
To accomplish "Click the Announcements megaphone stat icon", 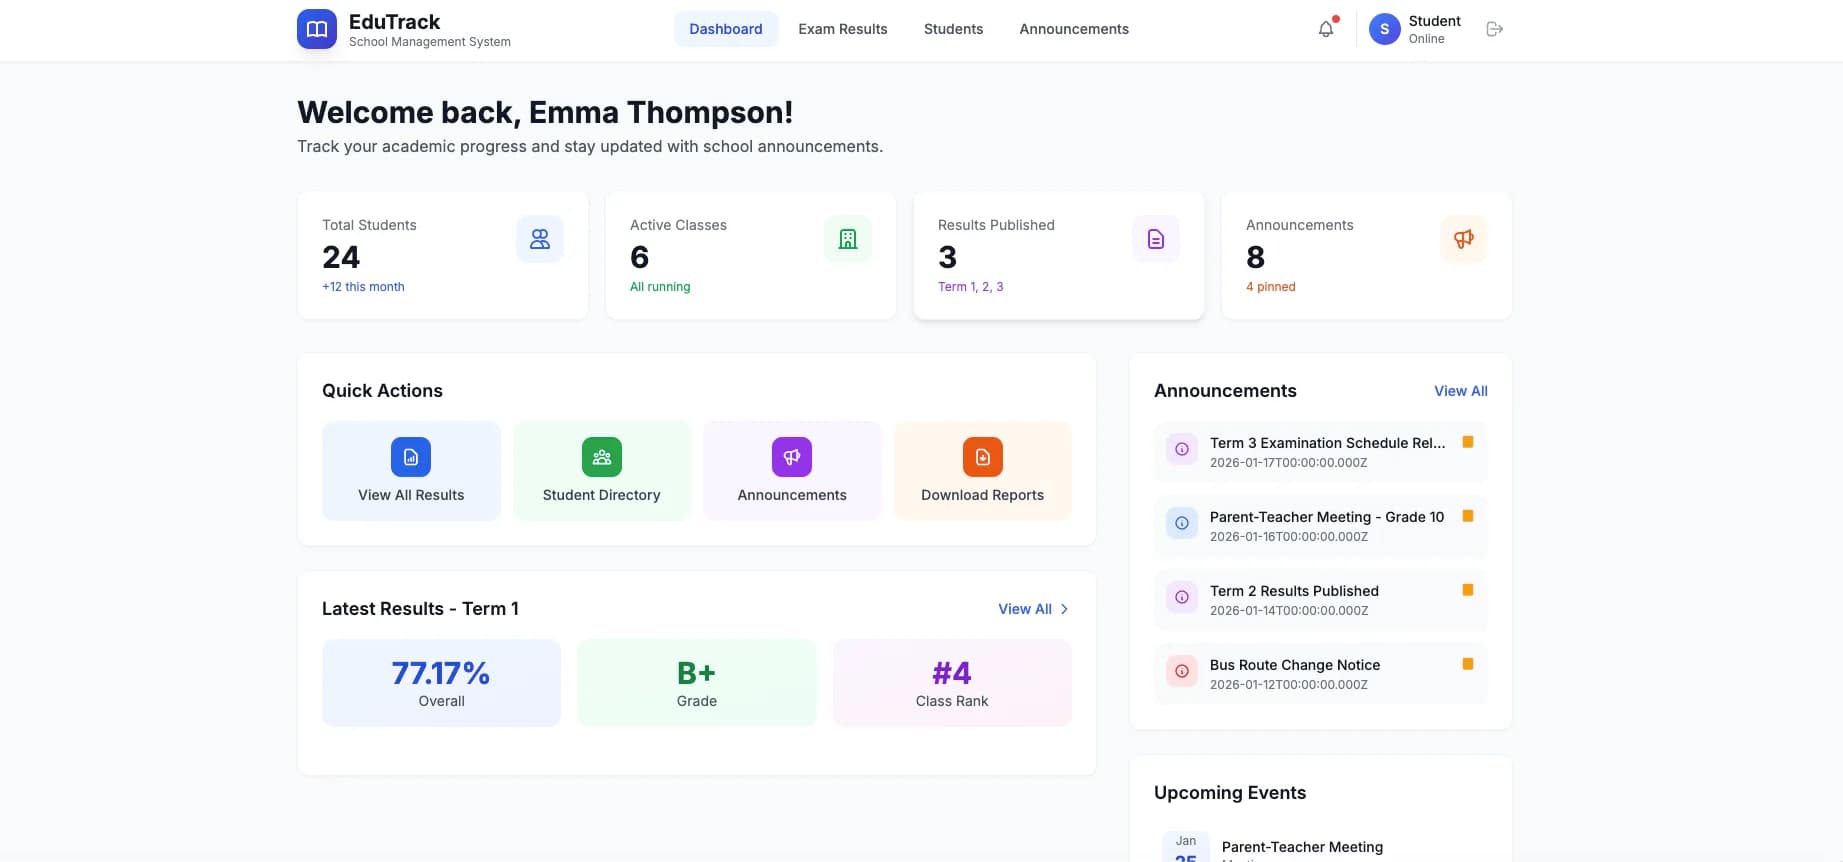I will click(1463, 239).
